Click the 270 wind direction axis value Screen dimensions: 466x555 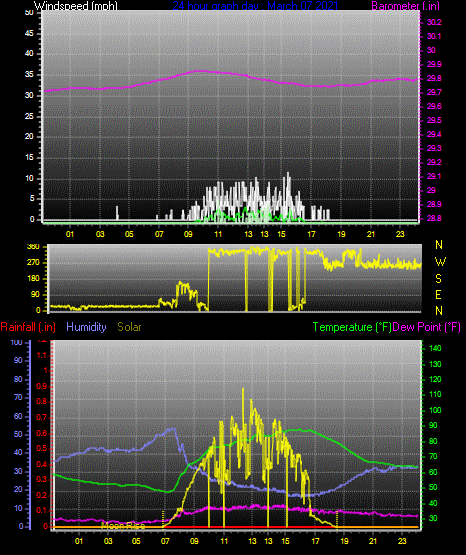coord(34,263)
